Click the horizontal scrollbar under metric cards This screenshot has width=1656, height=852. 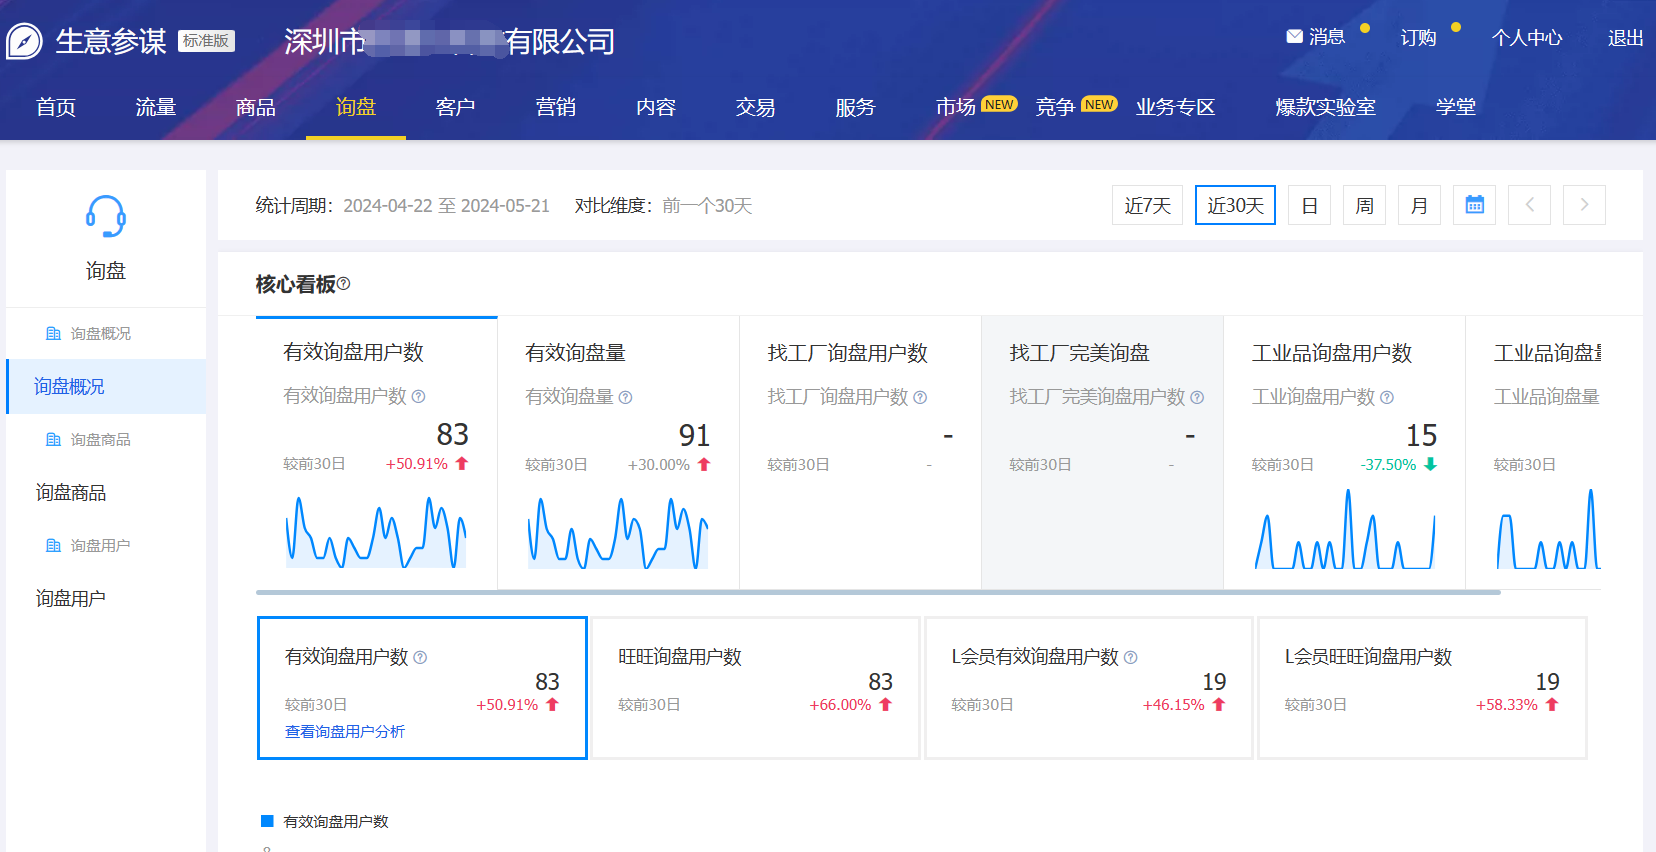pos(878,592)
